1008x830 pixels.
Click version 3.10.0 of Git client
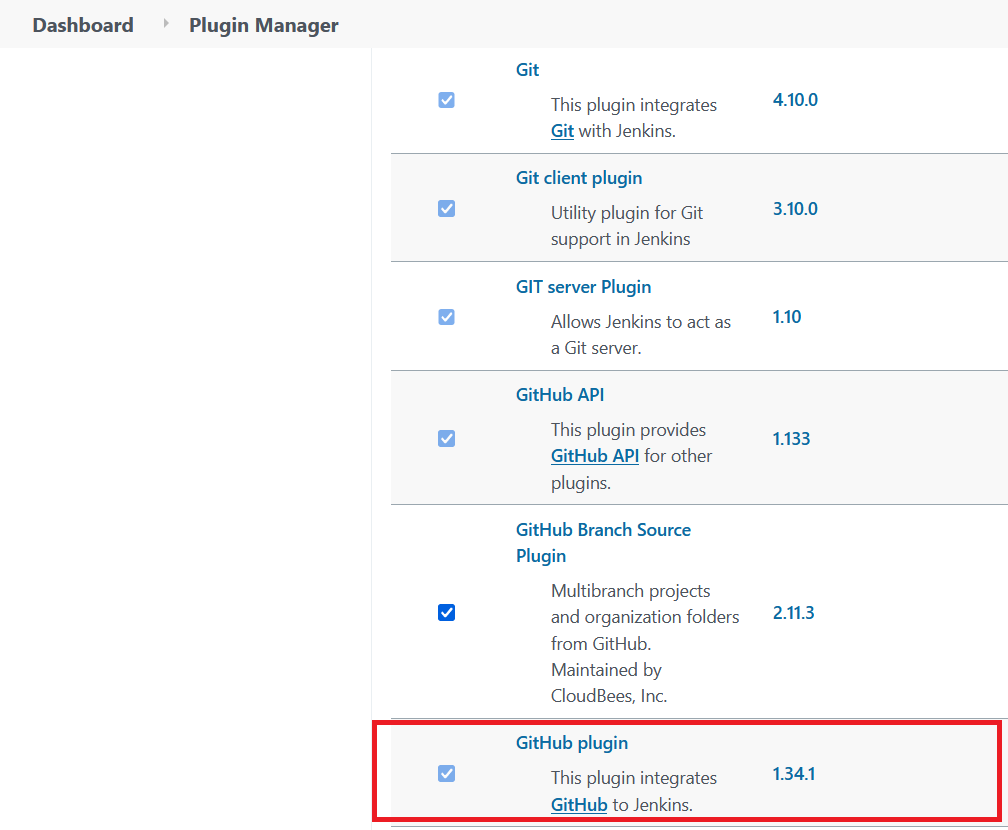(x=795, y=209)
